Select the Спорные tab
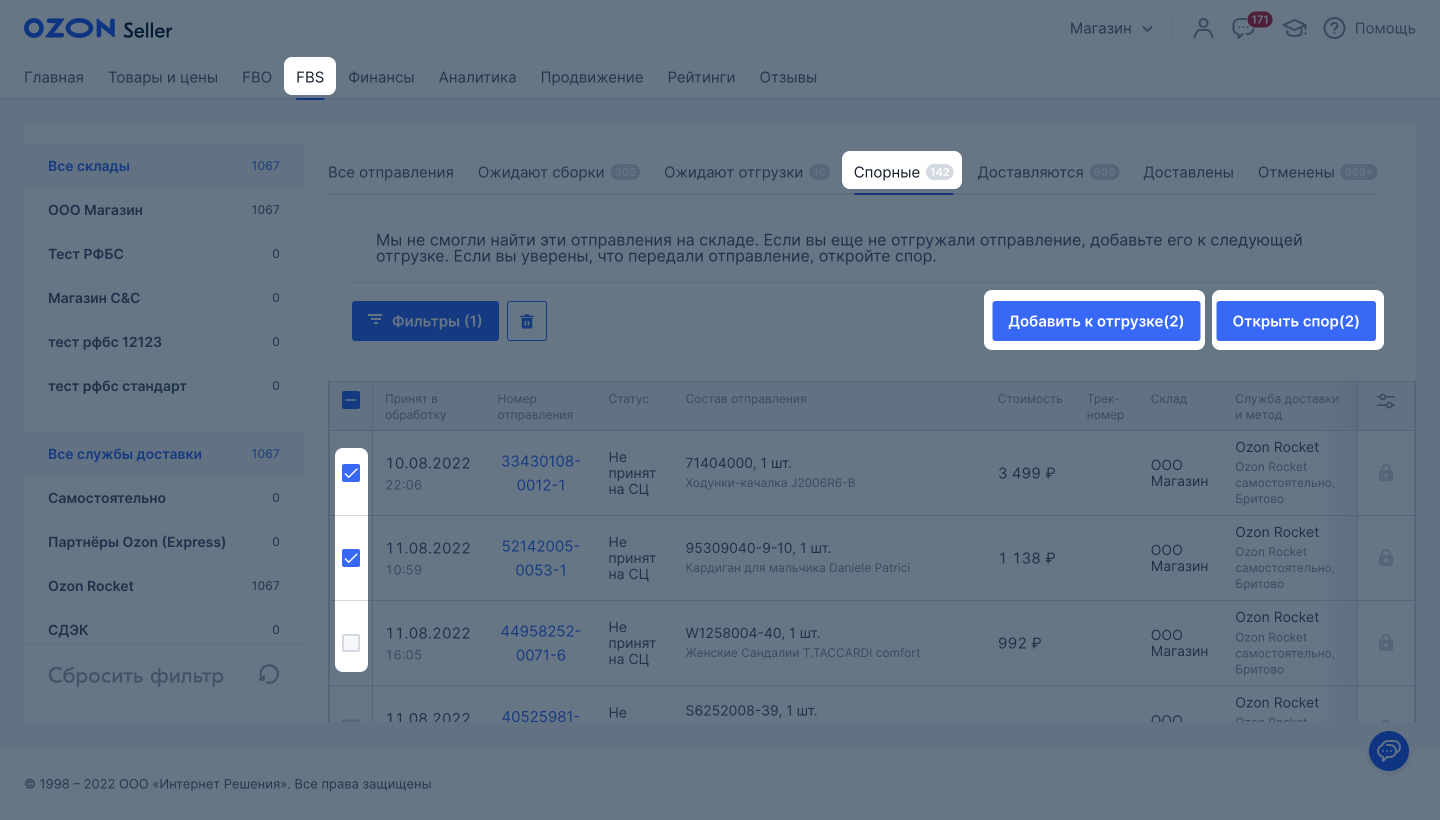1440x820 pixels. (x=902, y=172)
